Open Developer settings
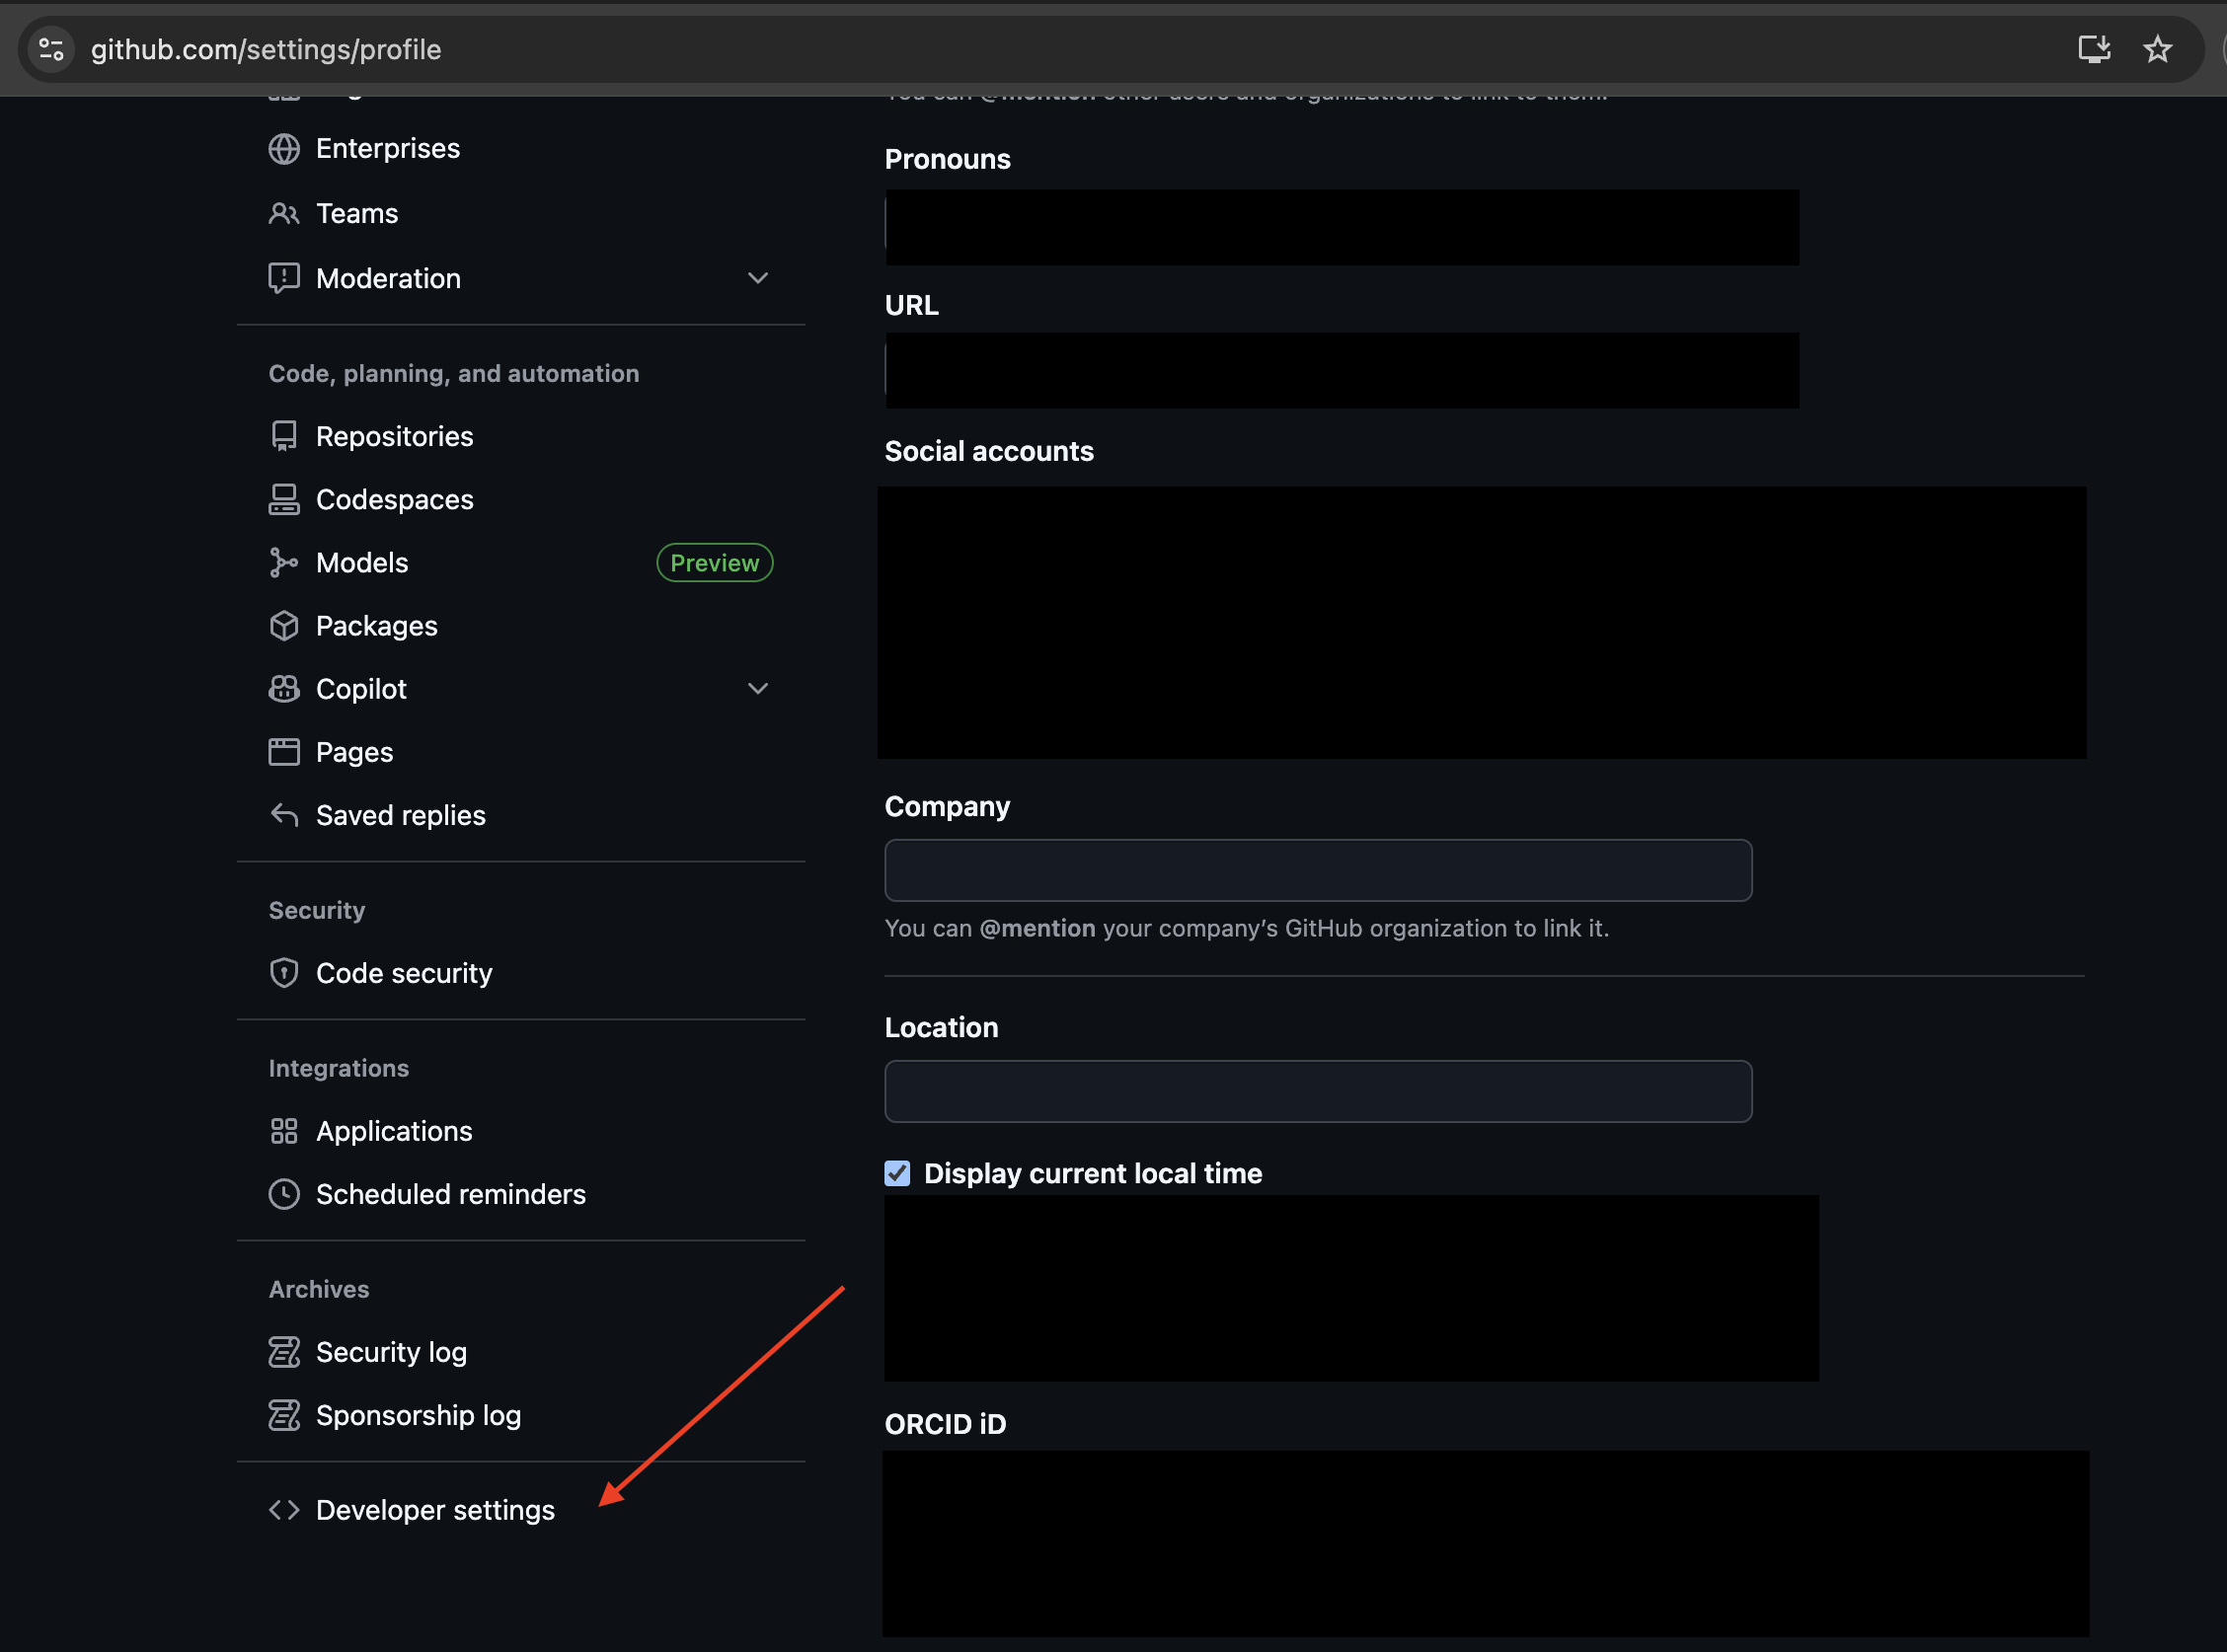 (x=436, y=1510)
